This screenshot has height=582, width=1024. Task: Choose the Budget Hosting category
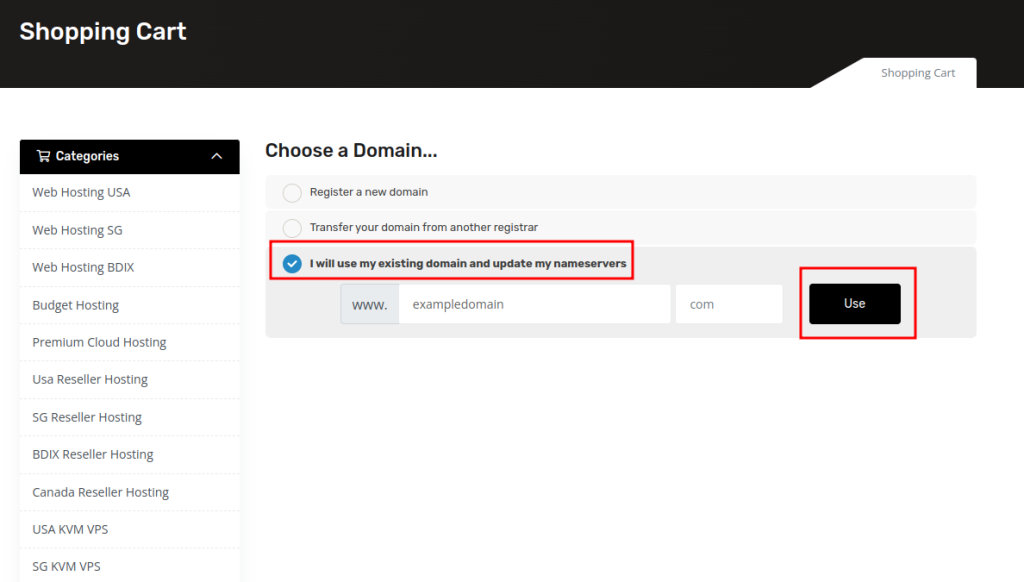(75, 305)
